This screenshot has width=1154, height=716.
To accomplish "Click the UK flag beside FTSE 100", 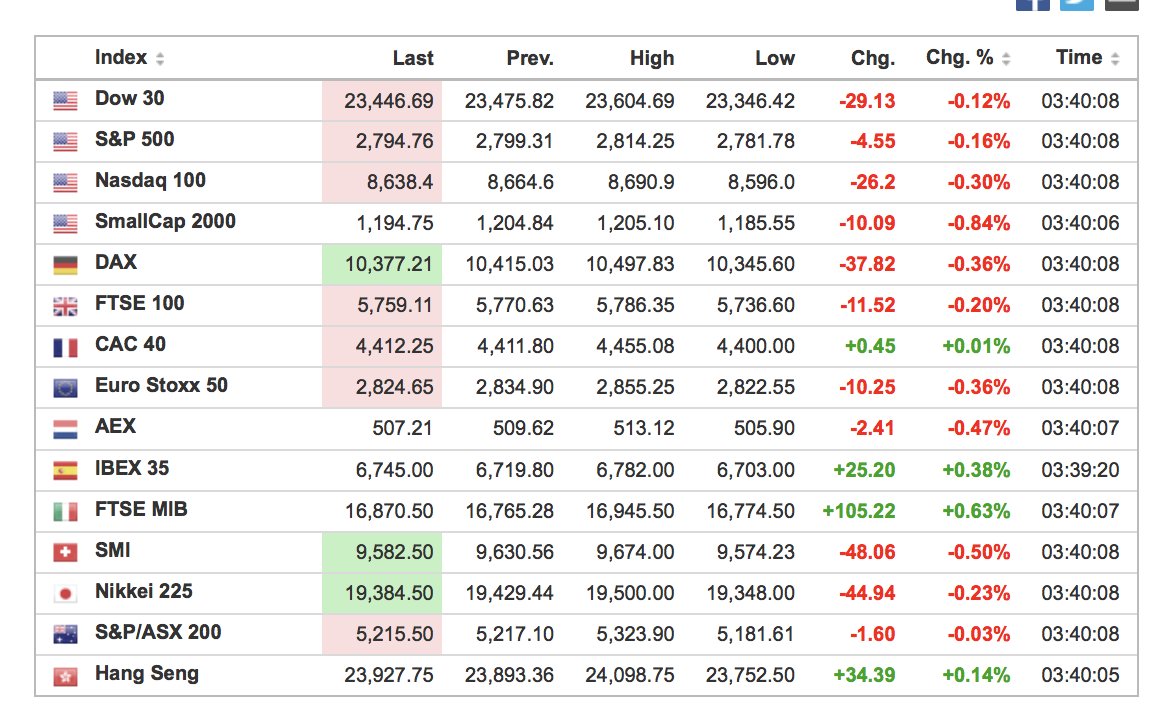I will (x=66, y=306).
